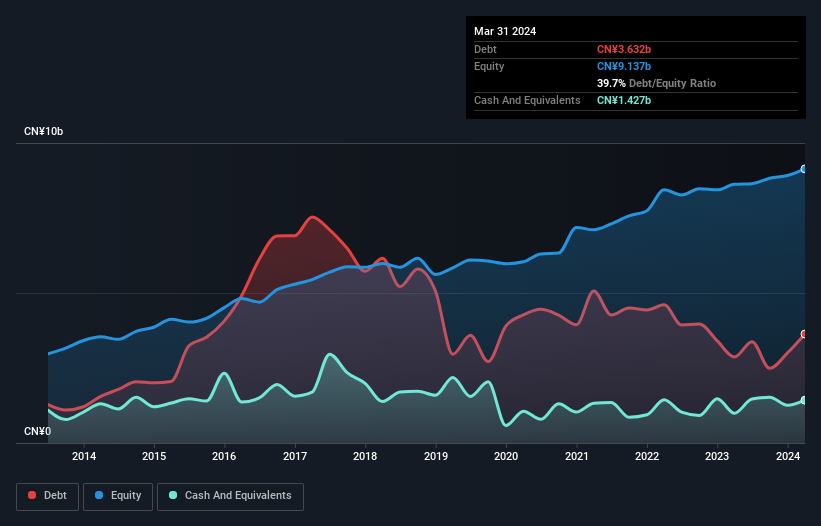821x526 pixels.
Task: Click the 2022 x-axis label
Action: point(647,456)
